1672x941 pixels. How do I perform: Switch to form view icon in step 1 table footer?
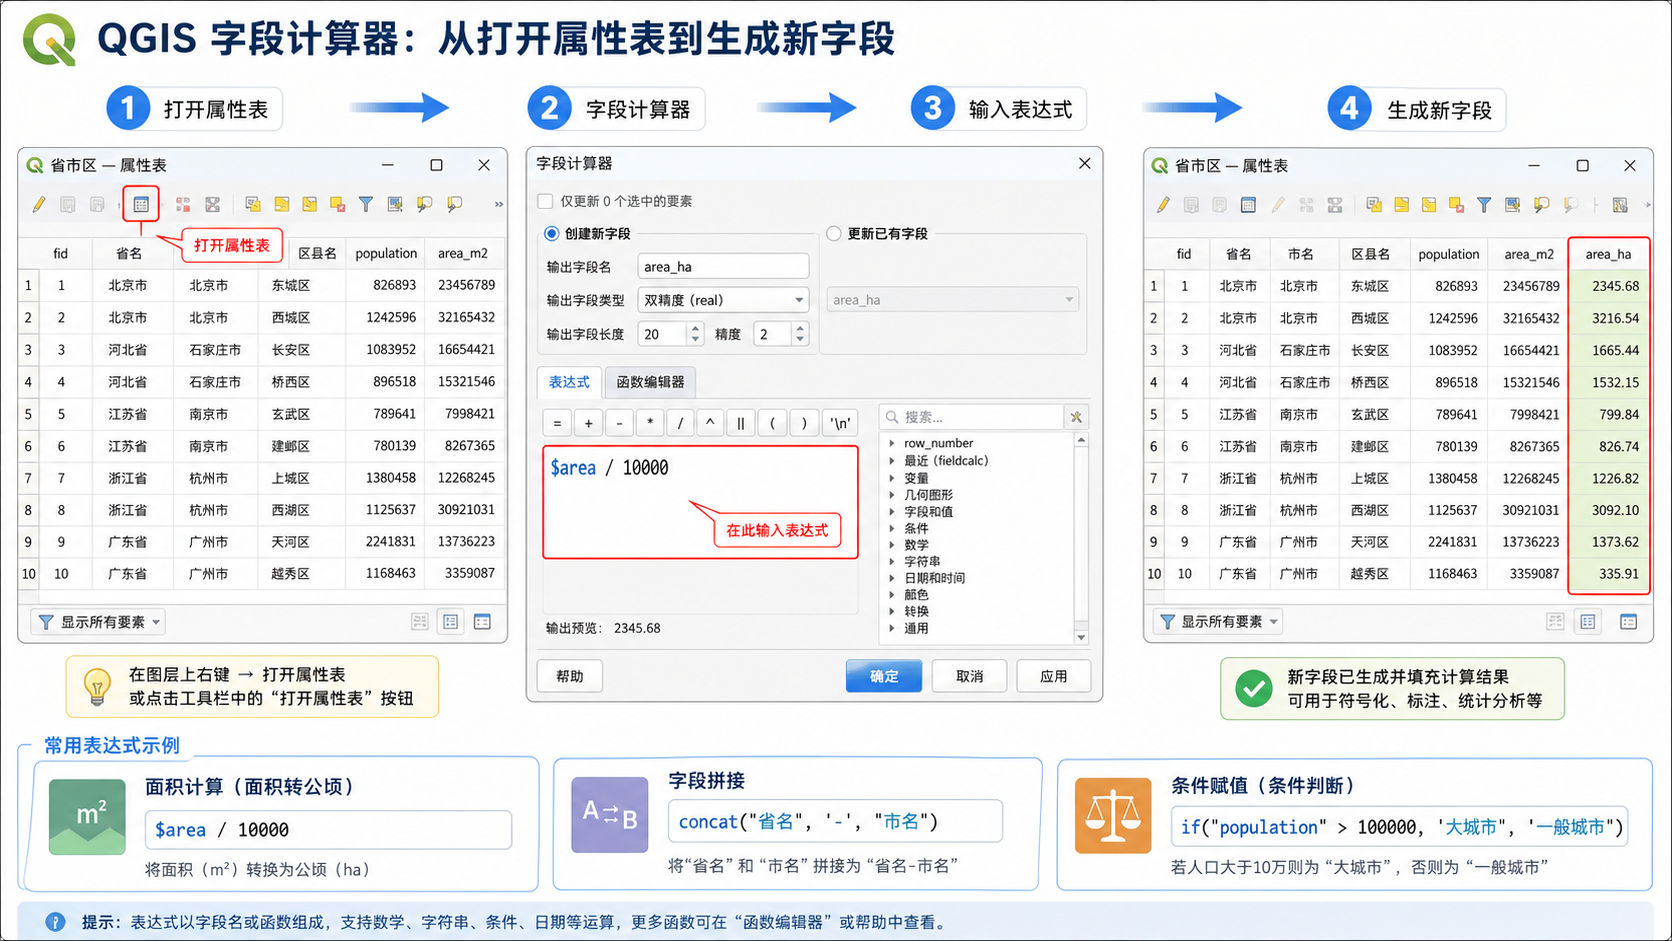tap(451, 622)
